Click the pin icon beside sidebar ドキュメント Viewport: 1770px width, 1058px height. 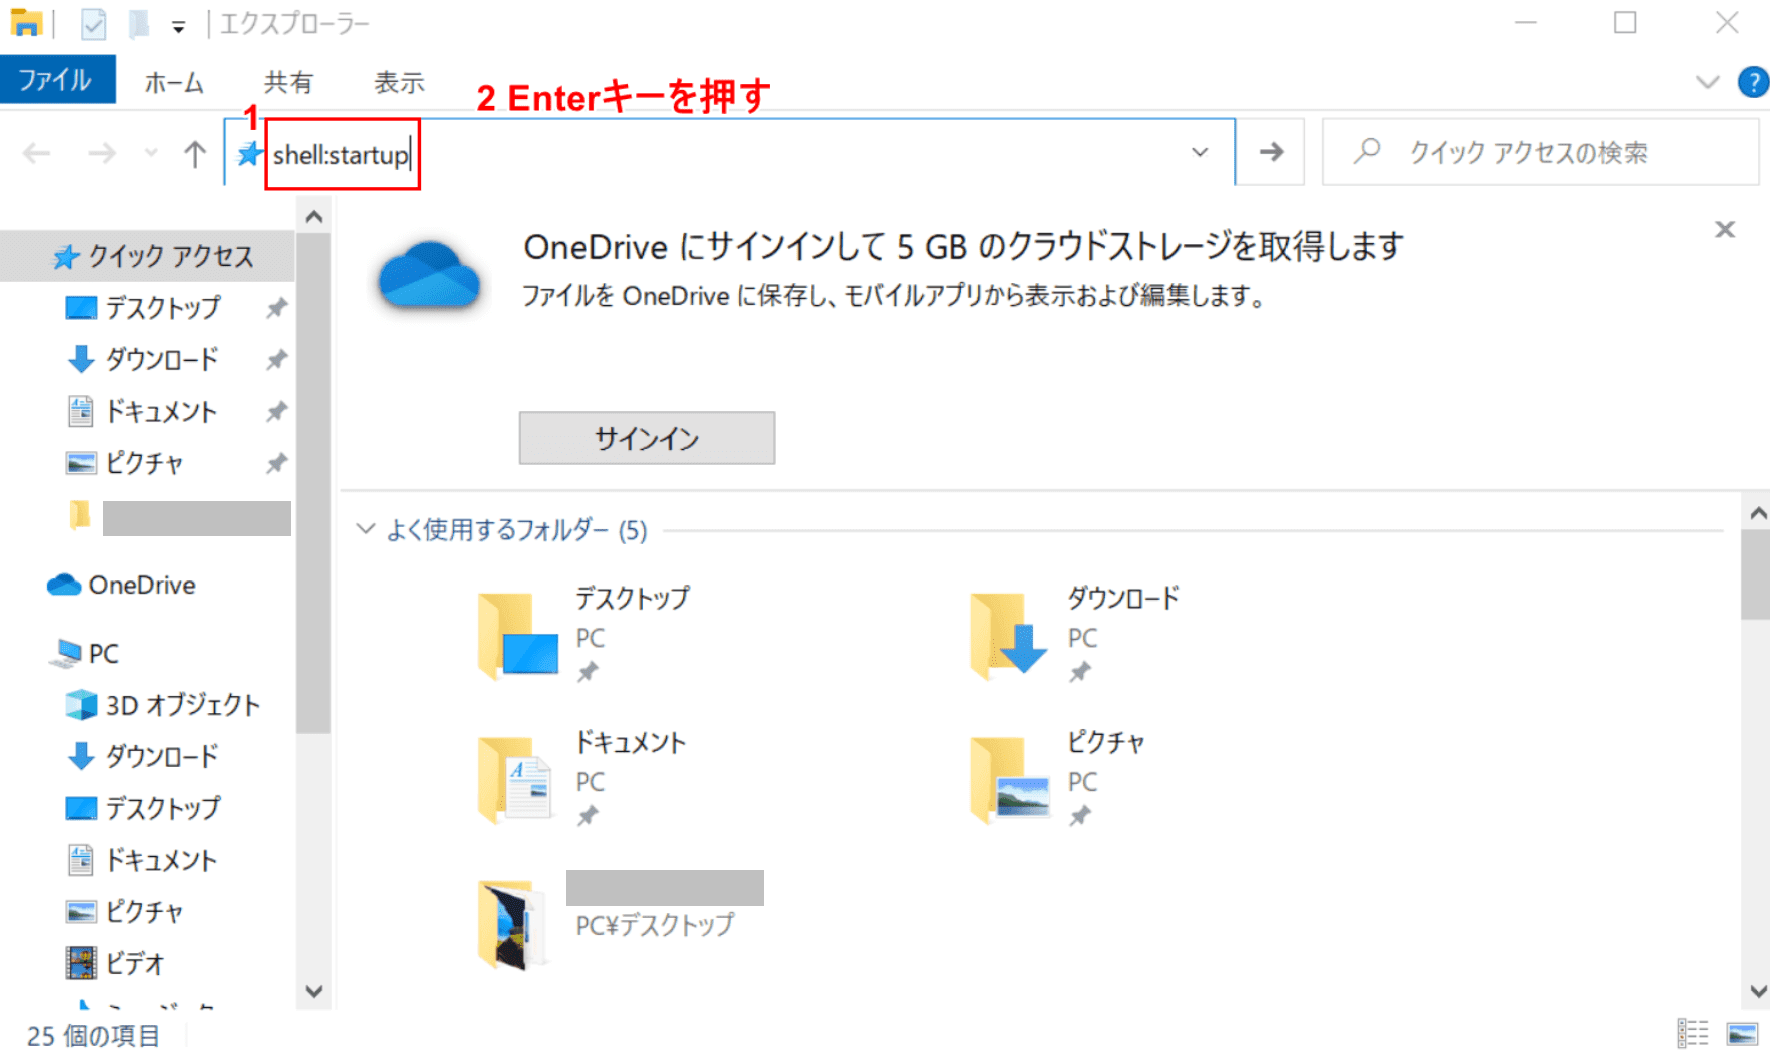point(276,411)
